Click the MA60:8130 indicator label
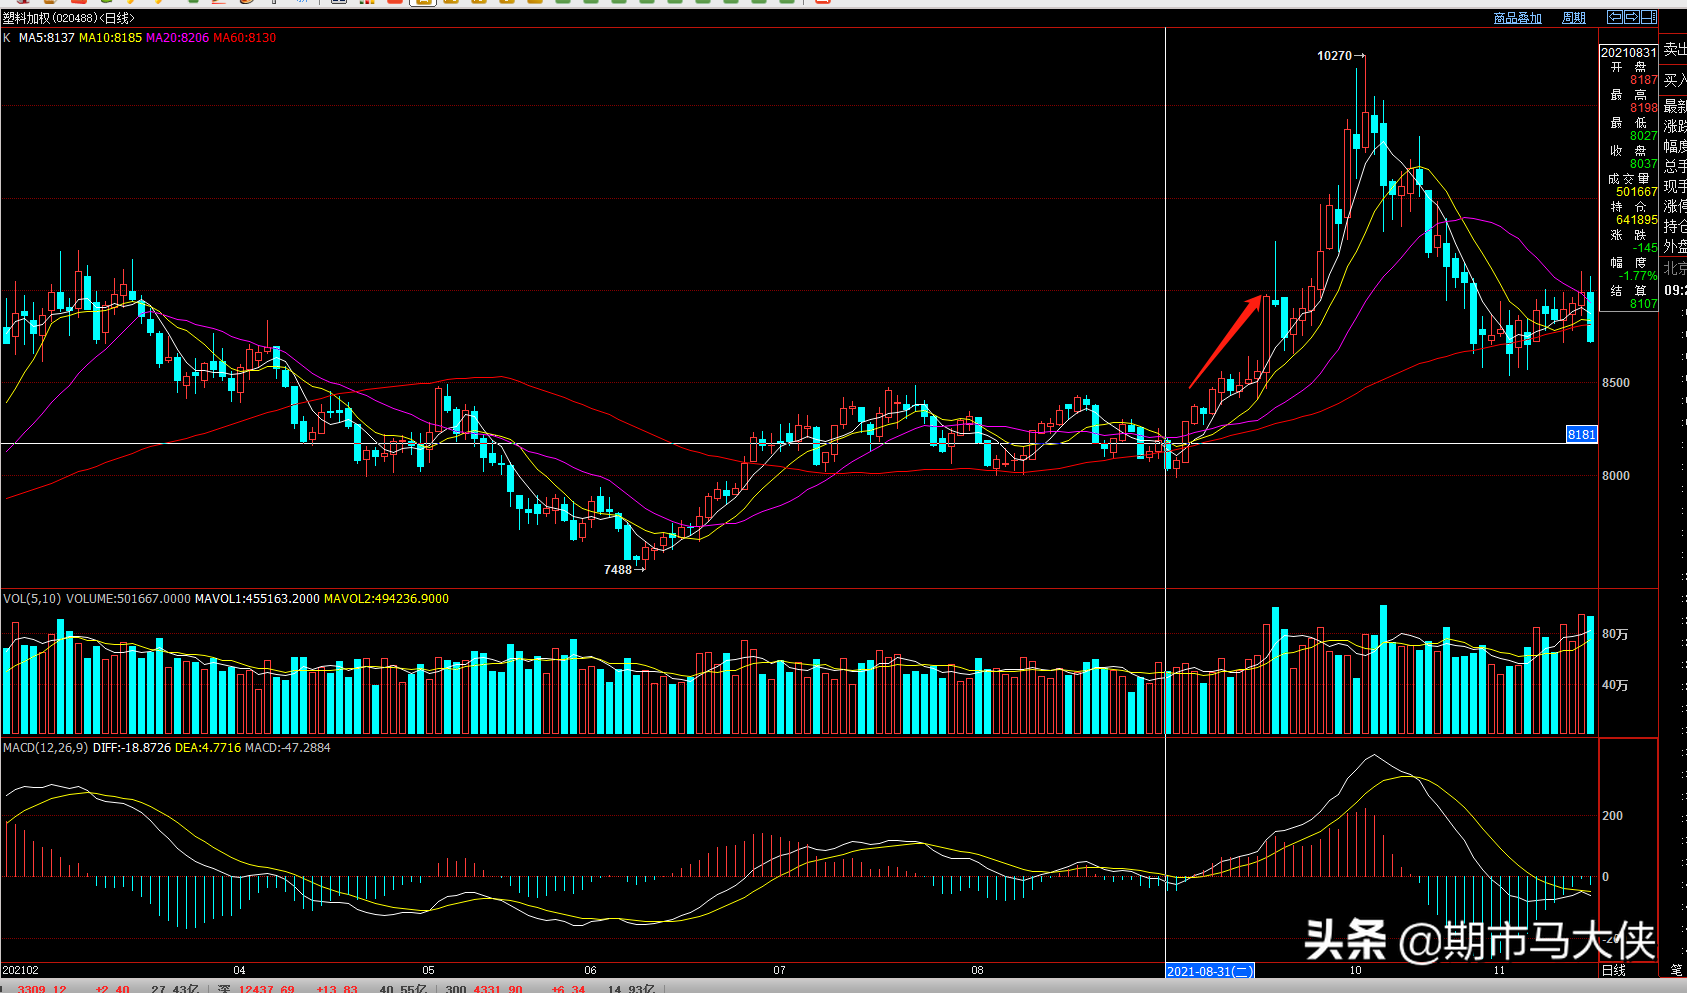Image resolution: width=1687 pixels, height=993 pixels. (245, 38)
